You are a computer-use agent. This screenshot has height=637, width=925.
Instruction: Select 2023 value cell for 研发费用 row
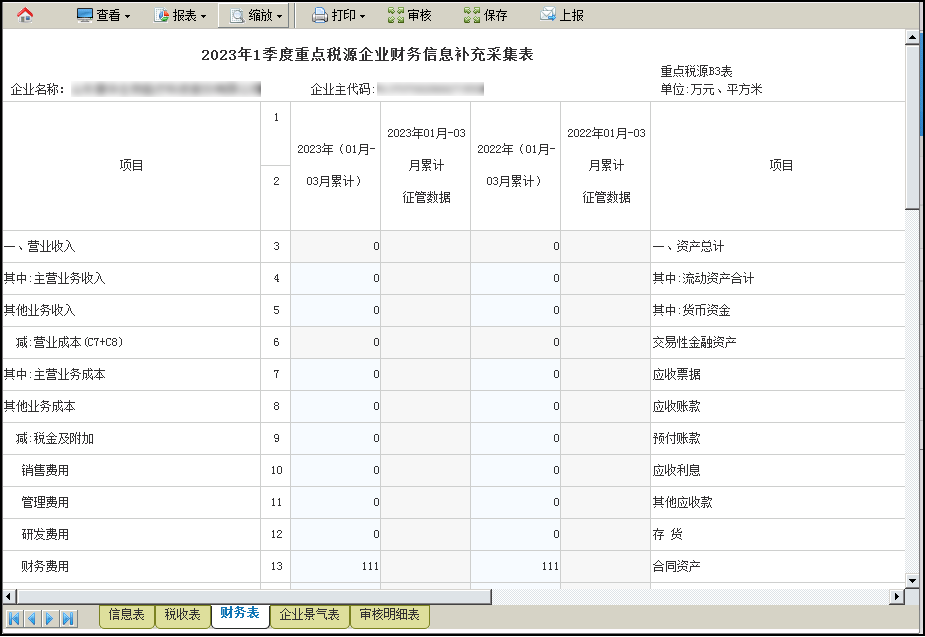(336, 534)
